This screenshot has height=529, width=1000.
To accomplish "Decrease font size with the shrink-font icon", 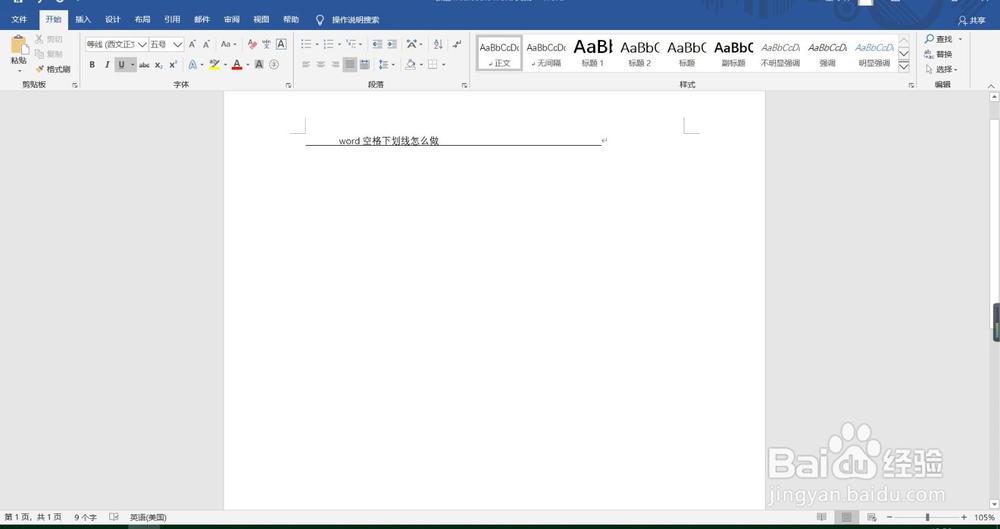I will tap(206, 45).
